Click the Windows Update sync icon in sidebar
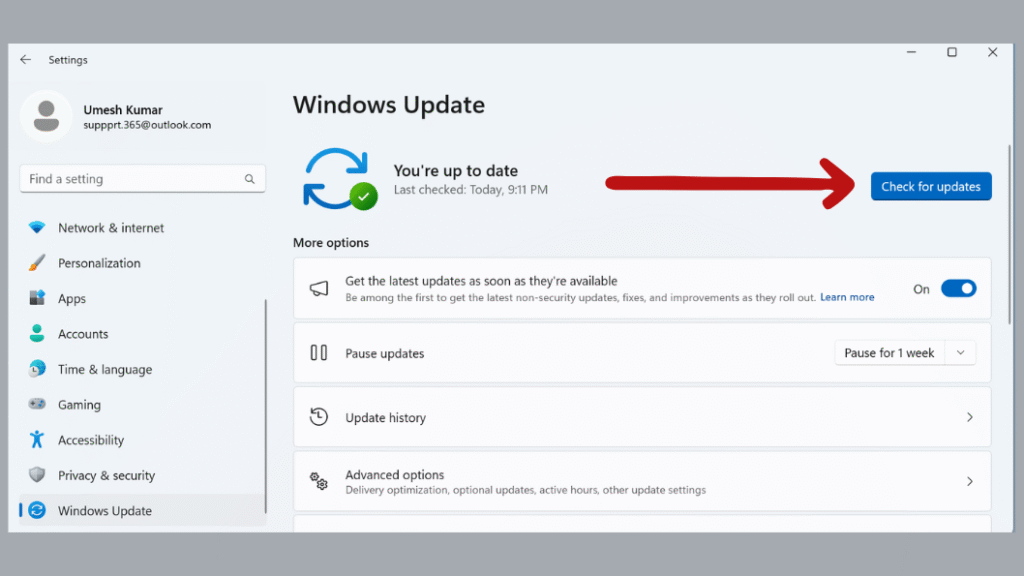The width and height of the screenshot is (1024, 576). [37, 510]
